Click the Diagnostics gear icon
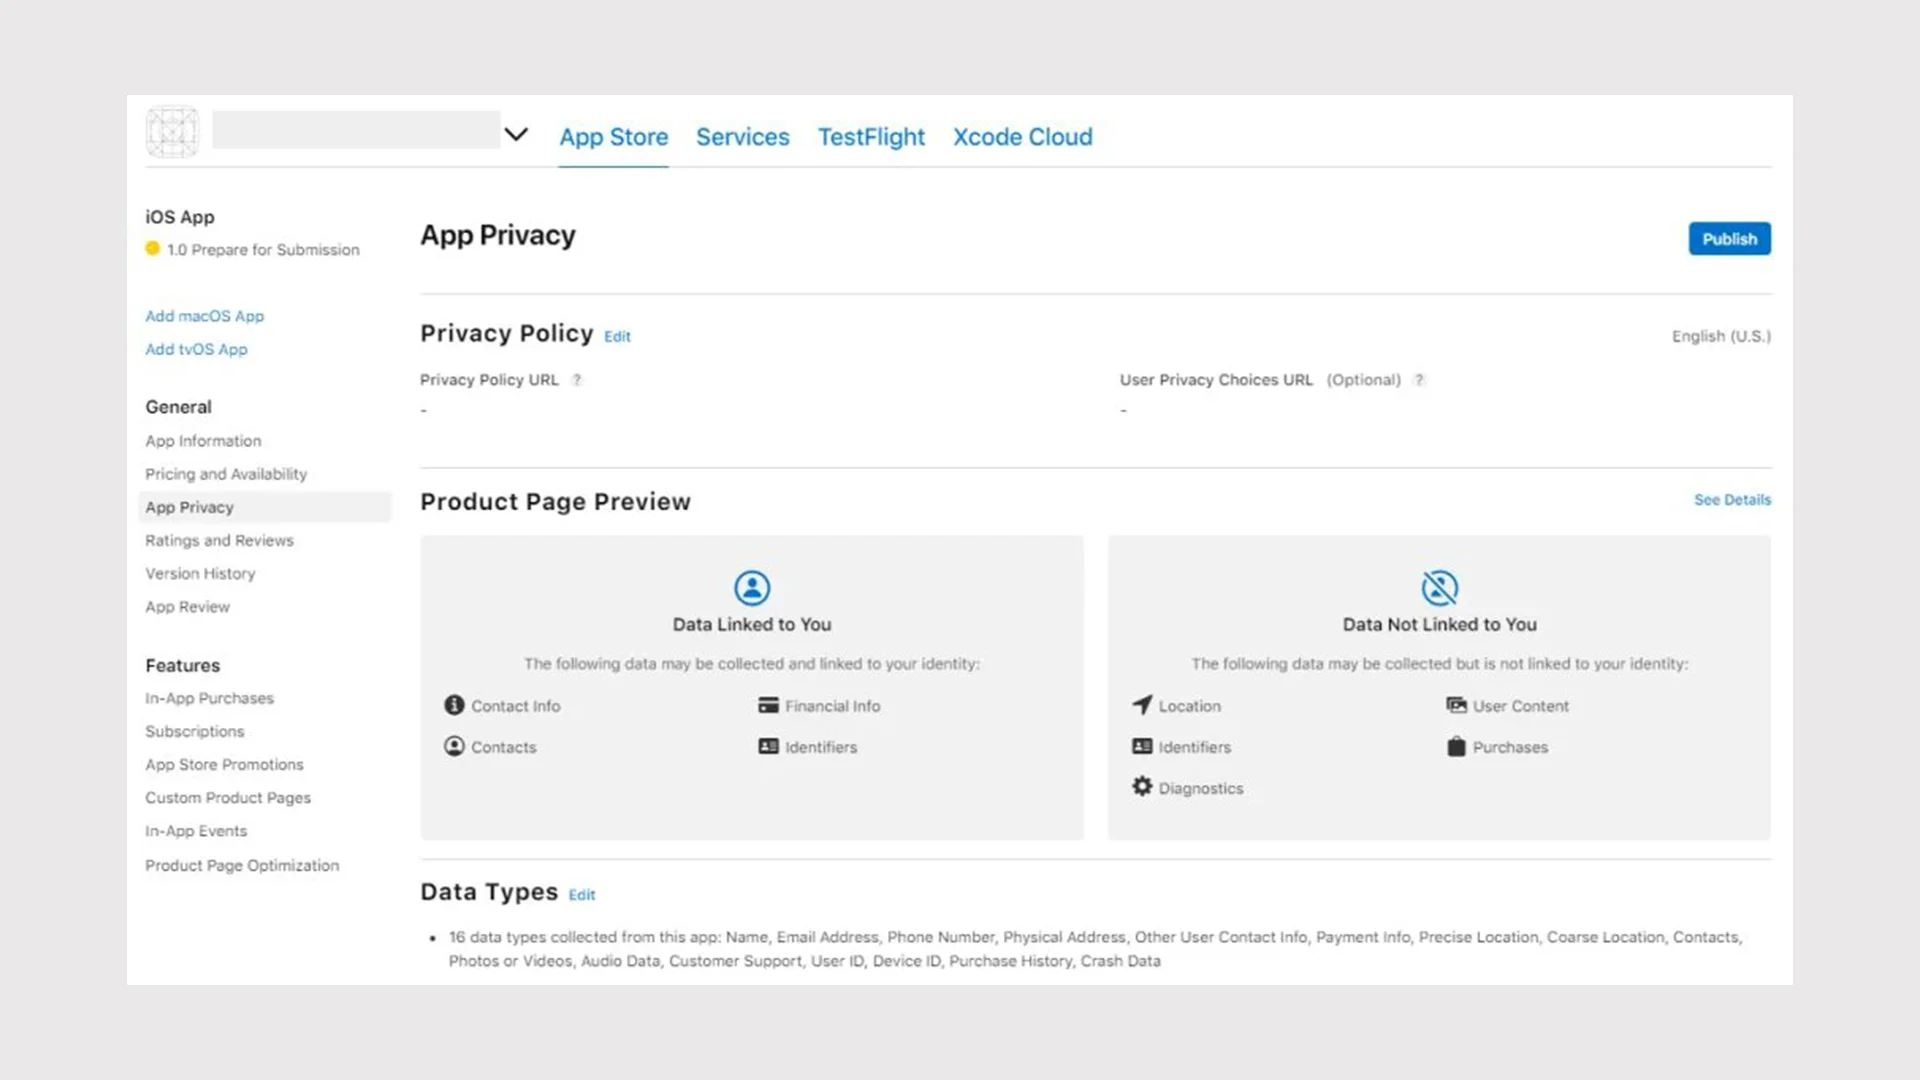The width and height of the screenshot is (1920, 1080). click(x=1142, y=786)
